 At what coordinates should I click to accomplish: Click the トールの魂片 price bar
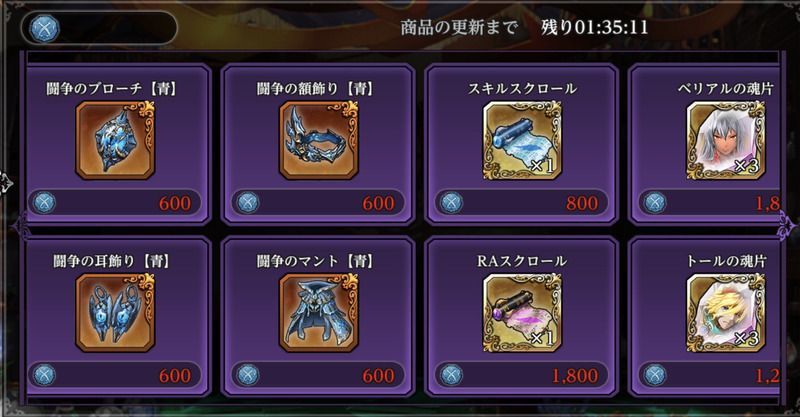(x=709, y=375)
